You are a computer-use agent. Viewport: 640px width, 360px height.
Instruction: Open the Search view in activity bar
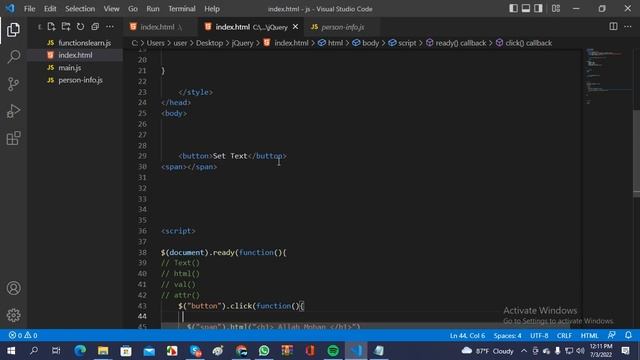pos(13,57)
